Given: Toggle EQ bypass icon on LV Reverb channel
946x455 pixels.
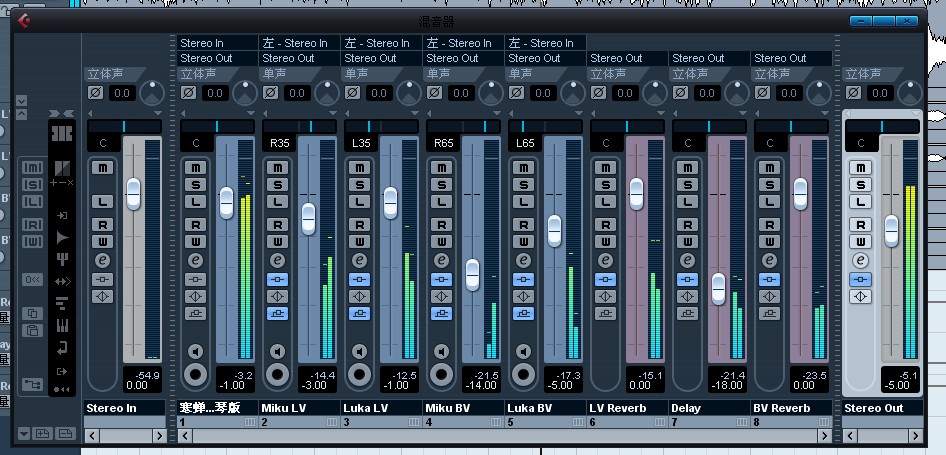Looking at the screenshot, I should click(x=606, y=296).
